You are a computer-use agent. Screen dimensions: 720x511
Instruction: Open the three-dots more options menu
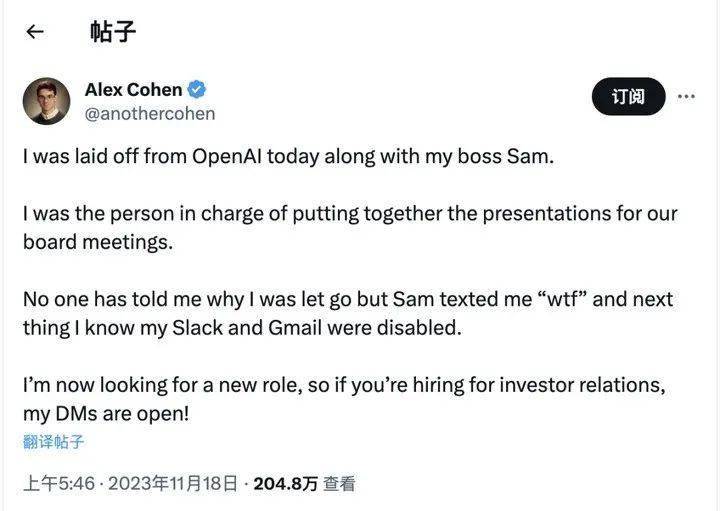click(x=686, y=97)
